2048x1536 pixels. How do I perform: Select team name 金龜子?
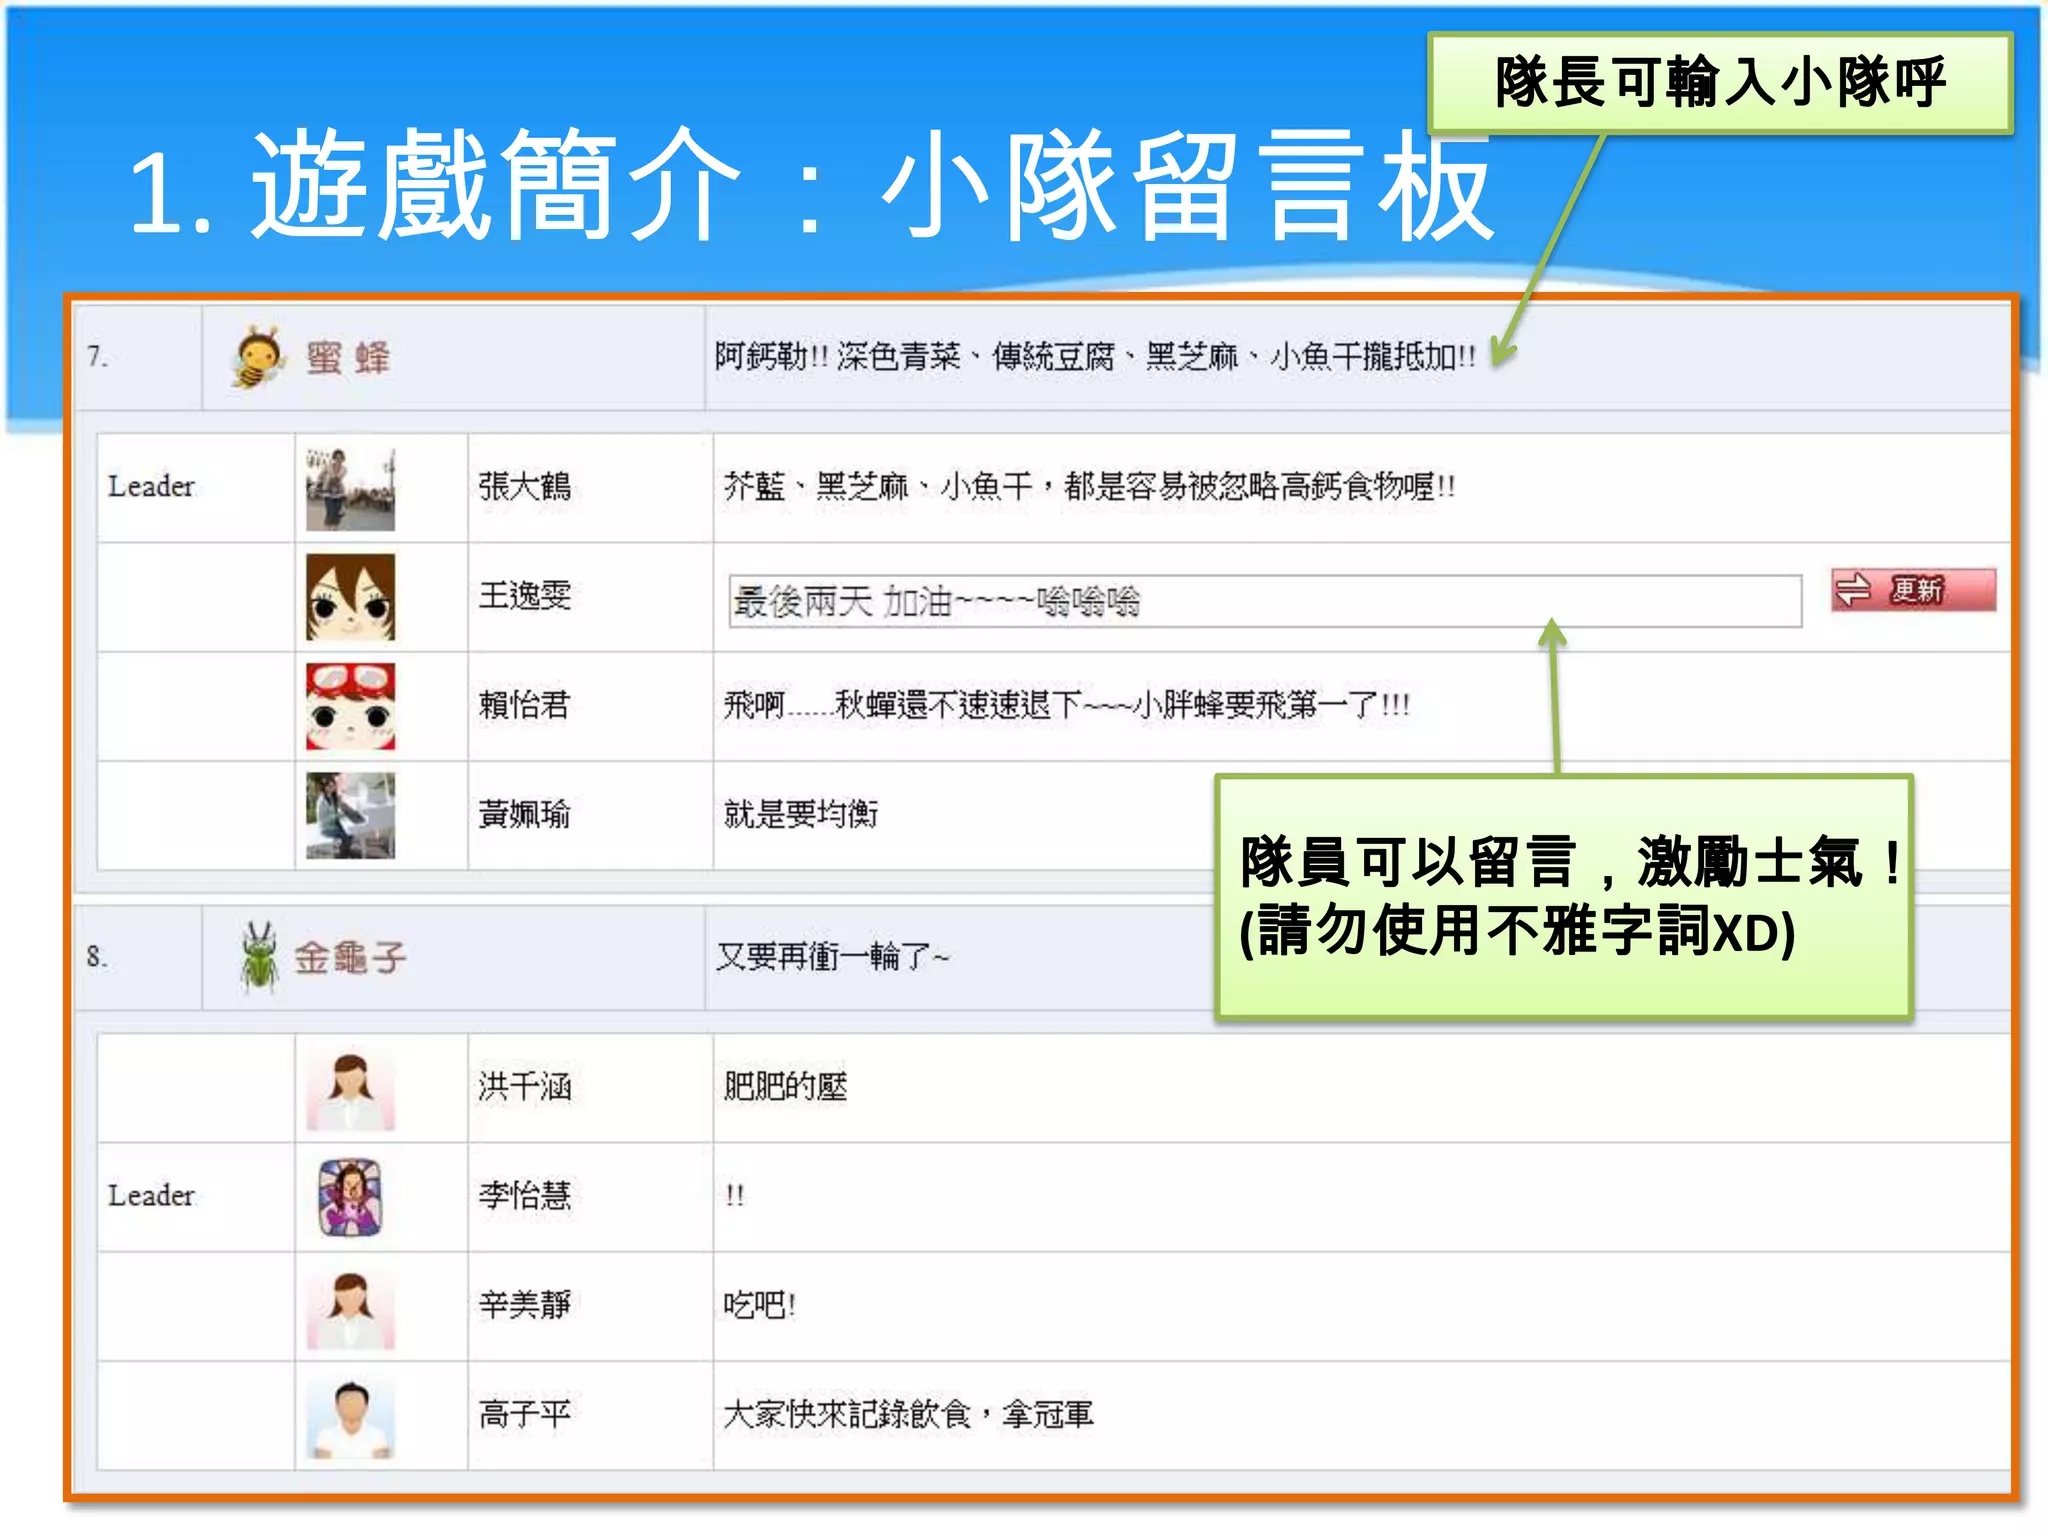(x=350, y=958)
